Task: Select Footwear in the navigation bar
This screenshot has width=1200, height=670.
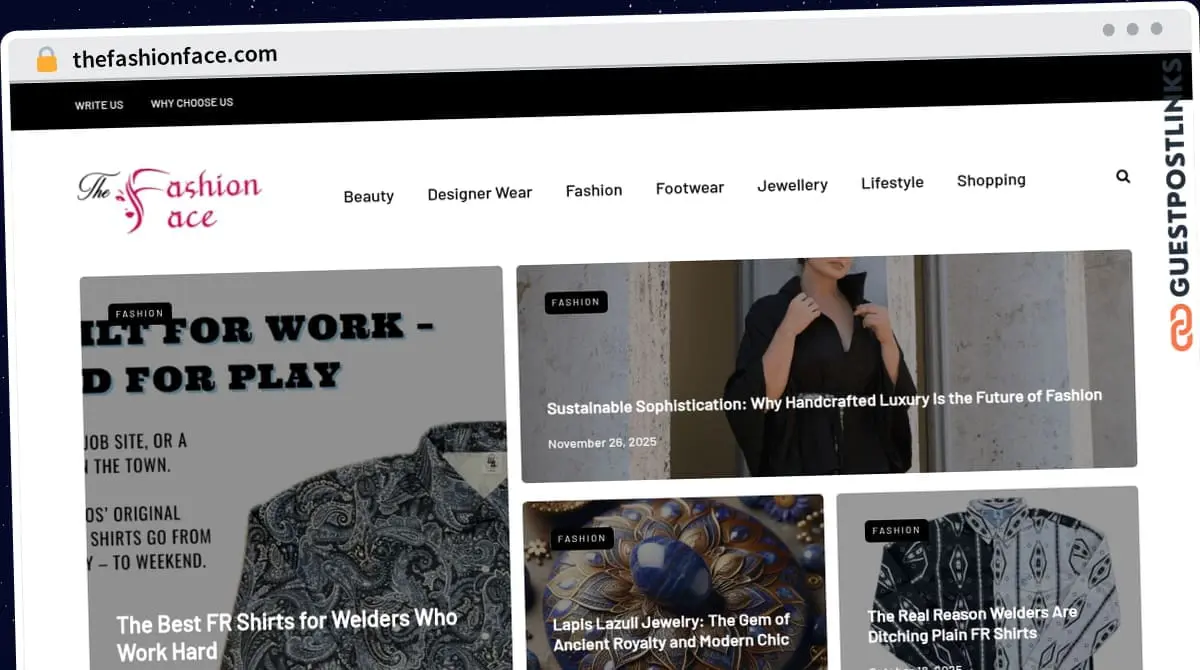Action: (690, 187)
